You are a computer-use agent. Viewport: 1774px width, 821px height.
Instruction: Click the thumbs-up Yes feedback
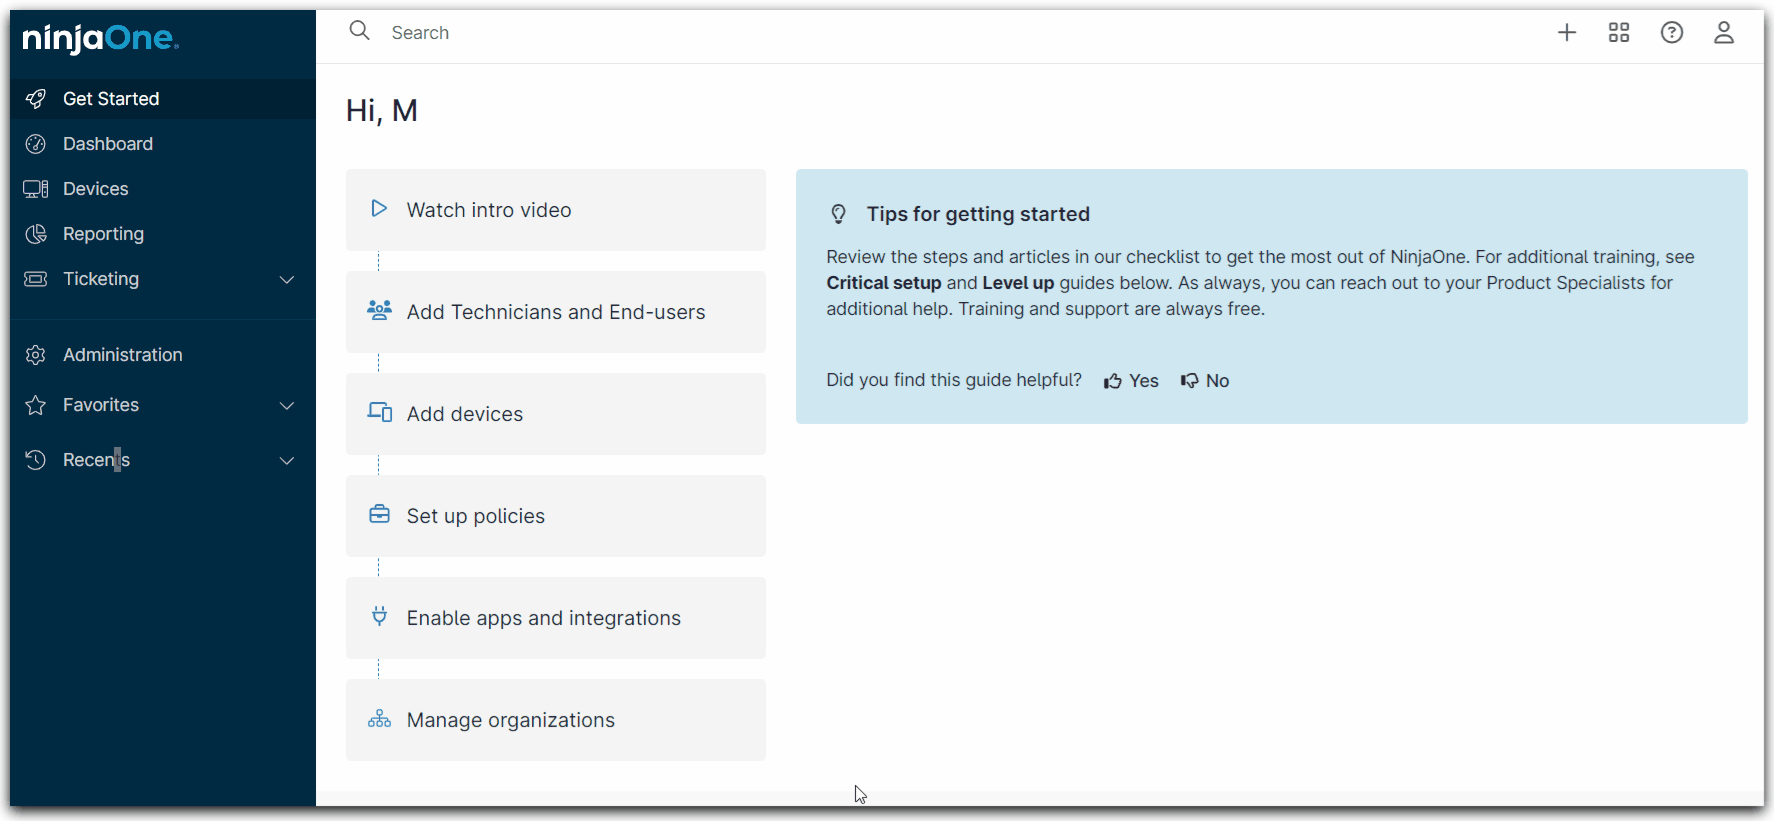pos(1131,381)
